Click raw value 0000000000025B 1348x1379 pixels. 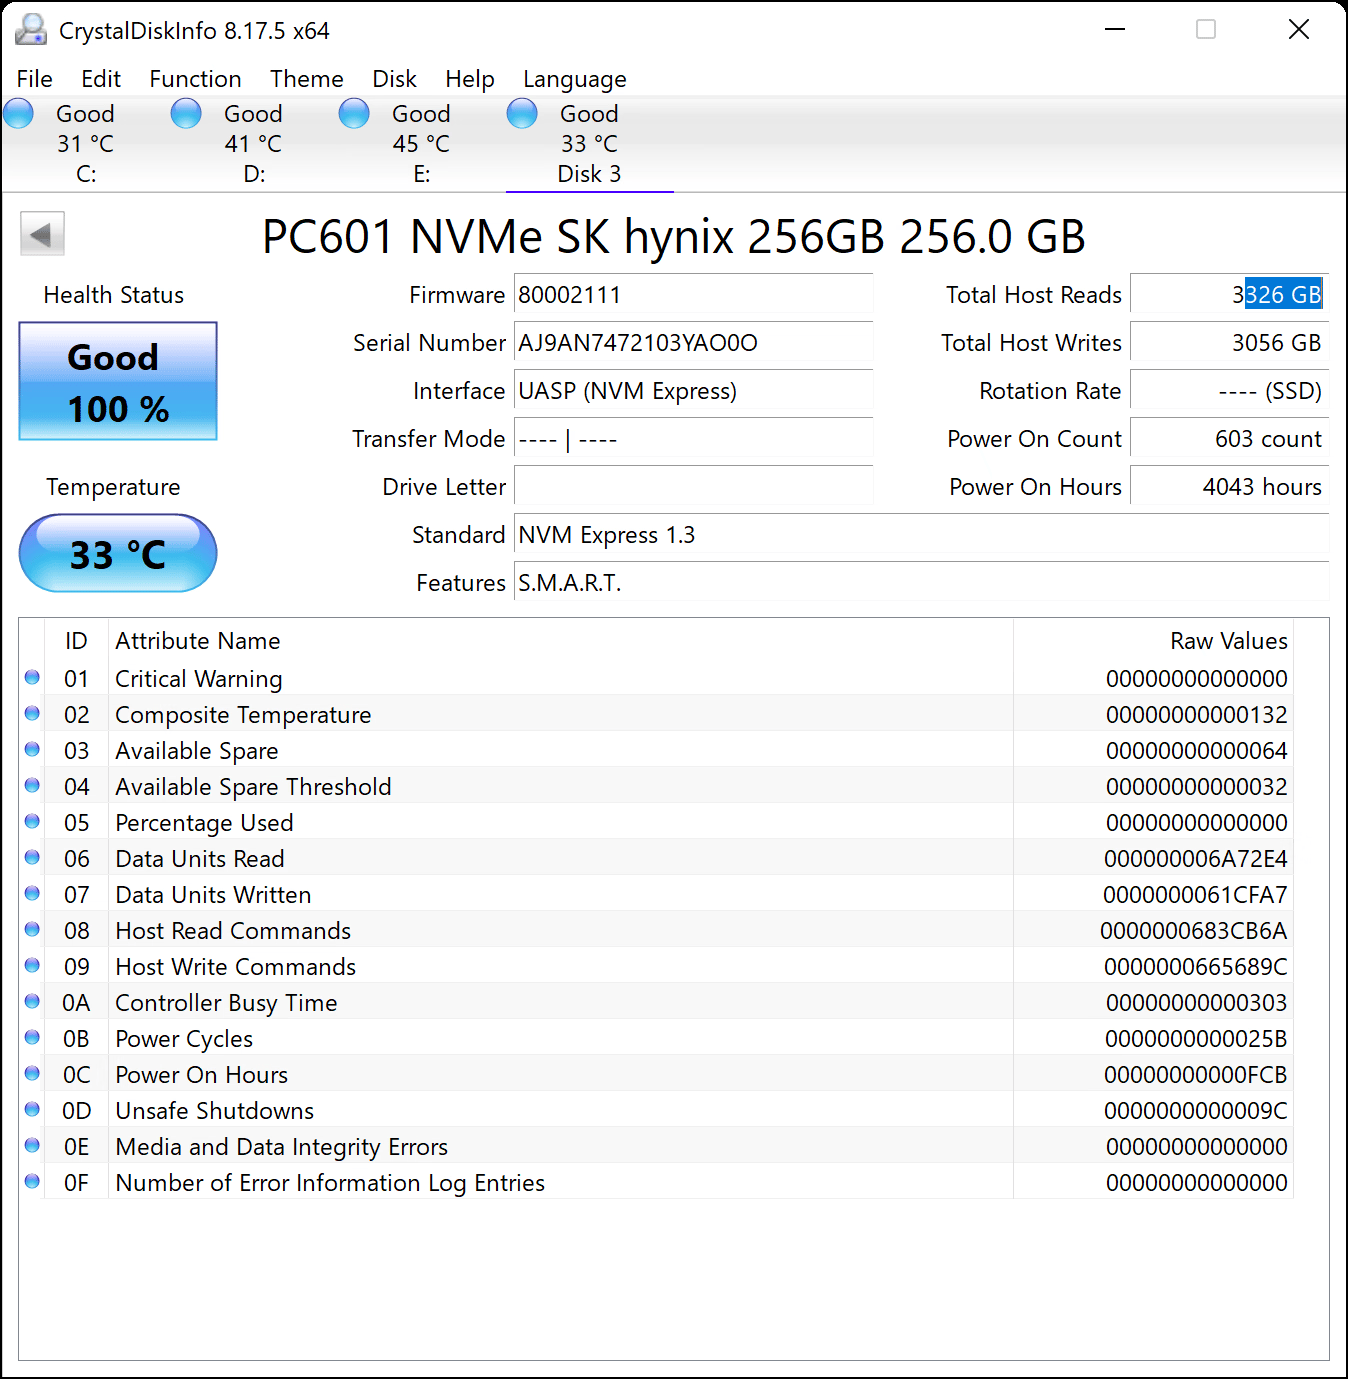coord(1195,1039)
